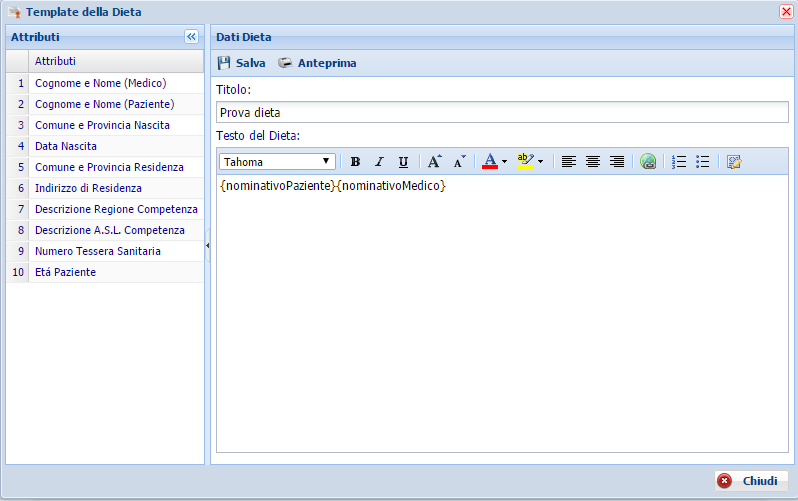Viewport: 798px width, 501px height.
Task: Click the Salva text label
Action: coord(250,63)
